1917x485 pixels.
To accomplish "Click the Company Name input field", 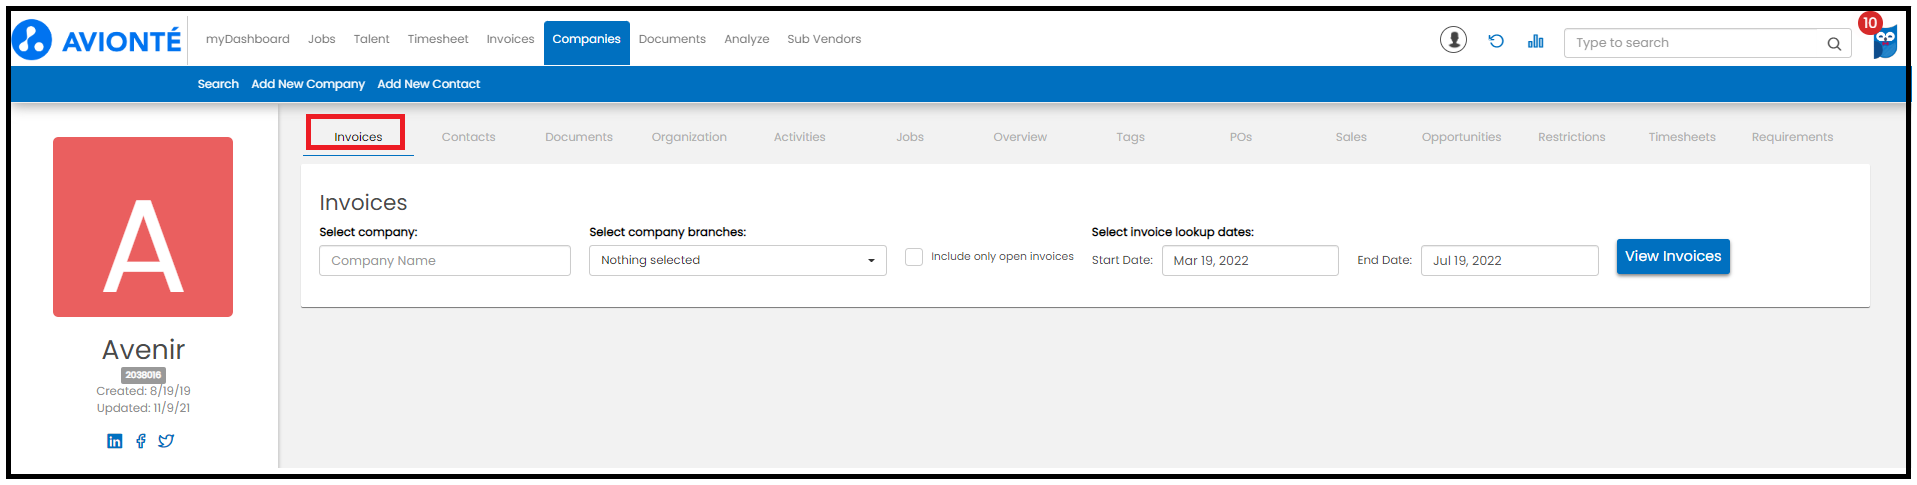I will [445, 261].
